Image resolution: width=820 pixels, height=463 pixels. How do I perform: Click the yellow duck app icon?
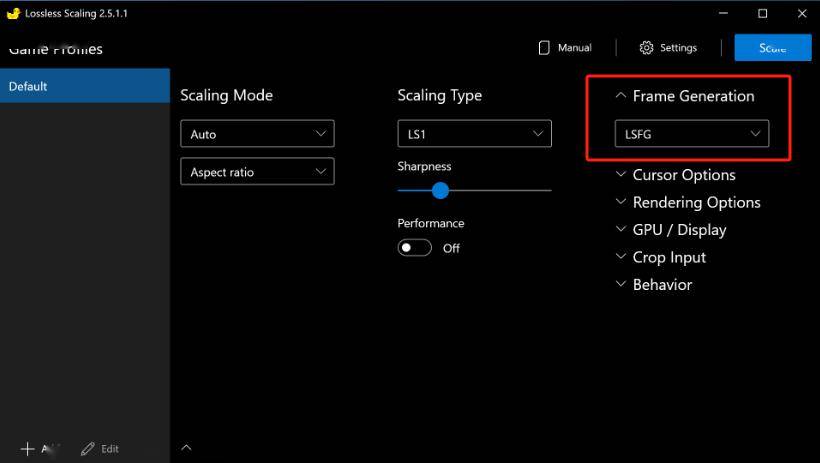(x=13, y=14)
